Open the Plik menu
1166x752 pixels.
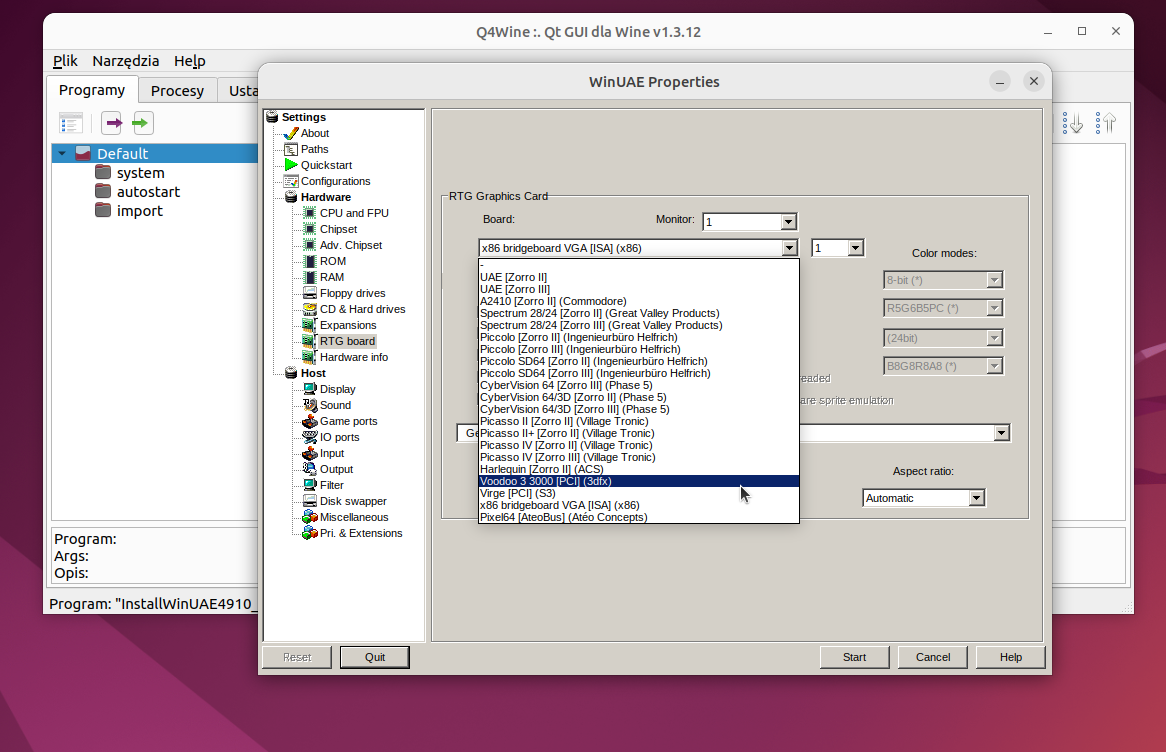[65, 61]
